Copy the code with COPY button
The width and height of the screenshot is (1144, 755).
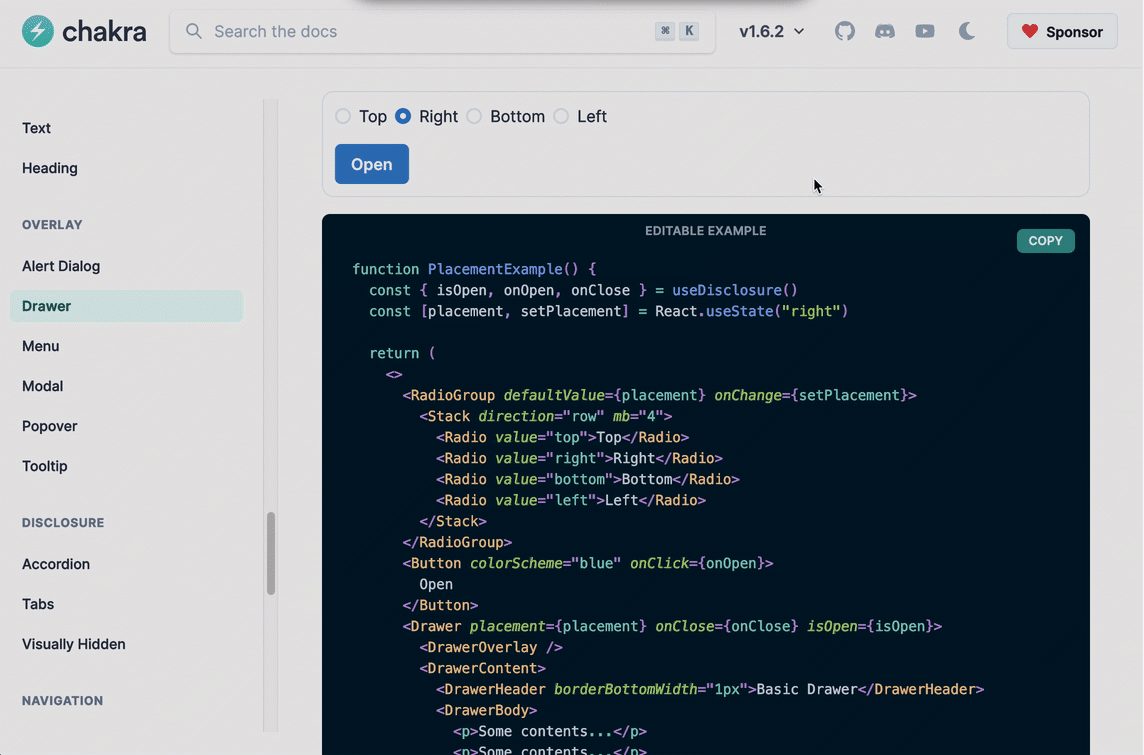[x=1046, y=241]
